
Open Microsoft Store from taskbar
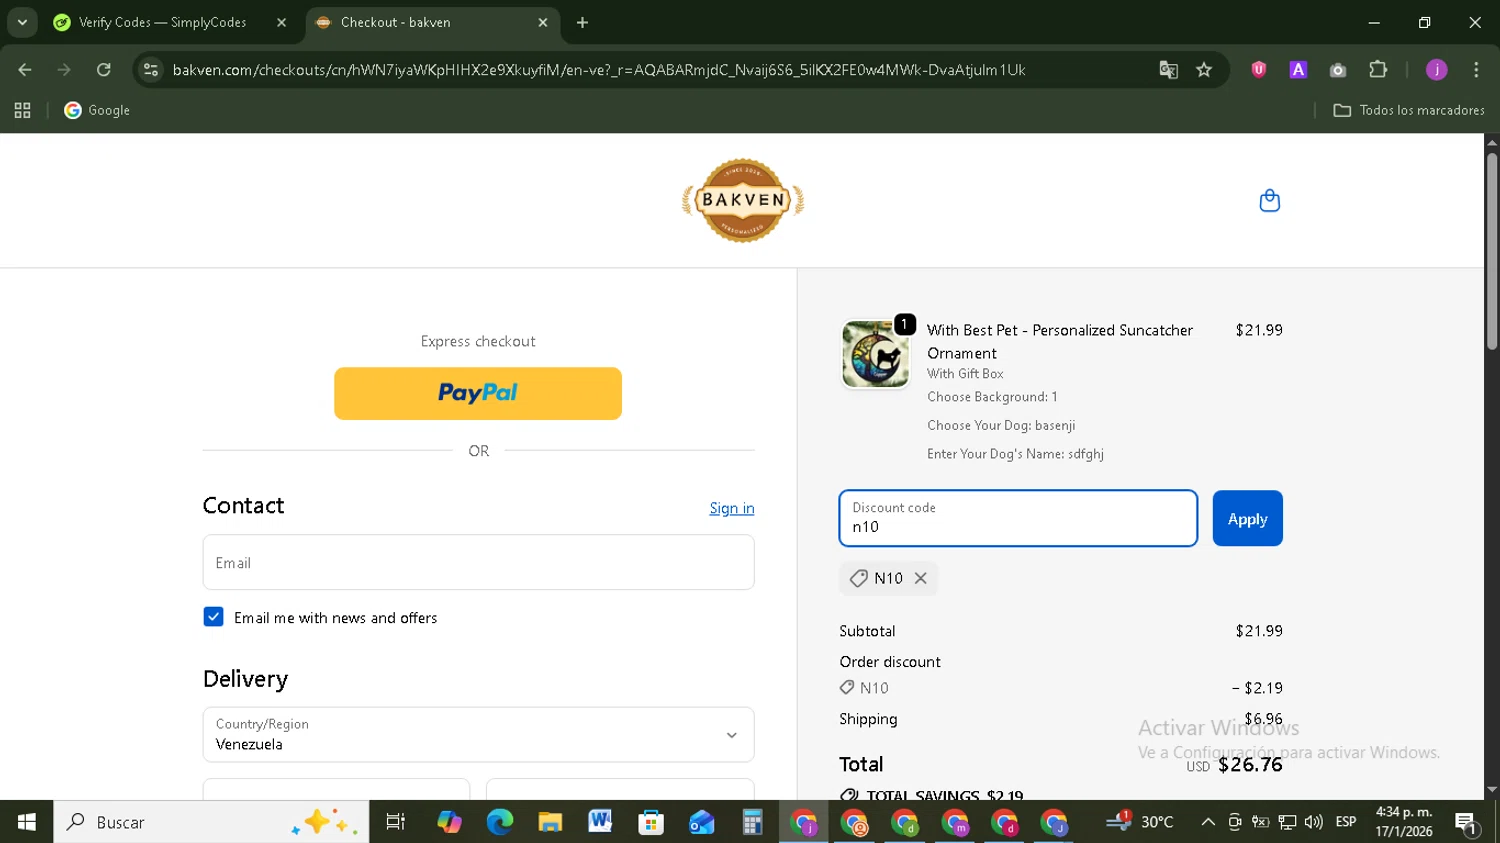pyautogui.click(x=651, y=822)
